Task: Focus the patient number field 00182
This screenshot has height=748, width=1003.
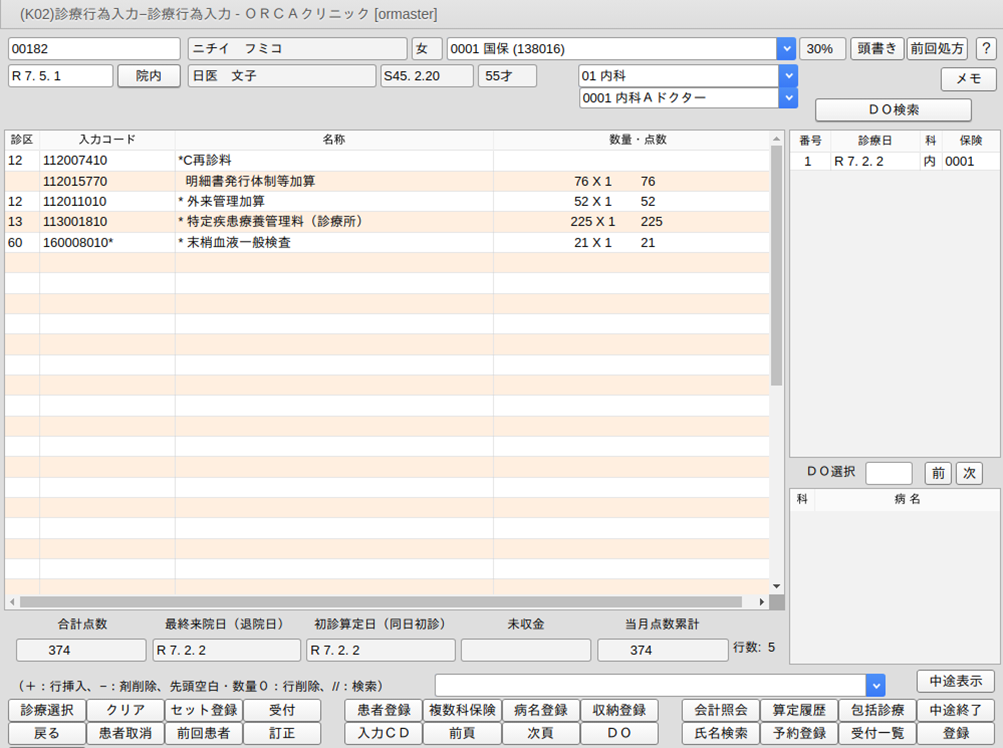Action: coord(95,49)
